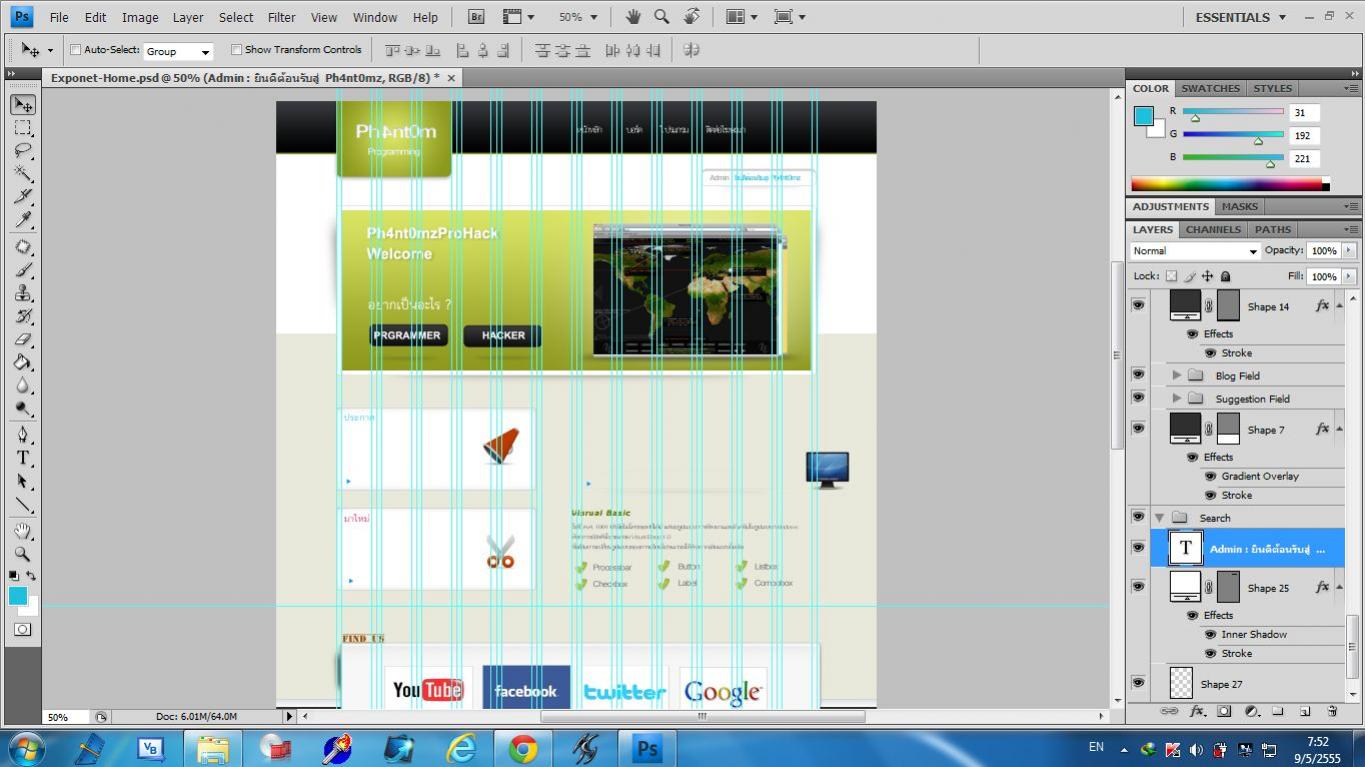Hide the Shape 14 layer

[x=1138, y=305]
